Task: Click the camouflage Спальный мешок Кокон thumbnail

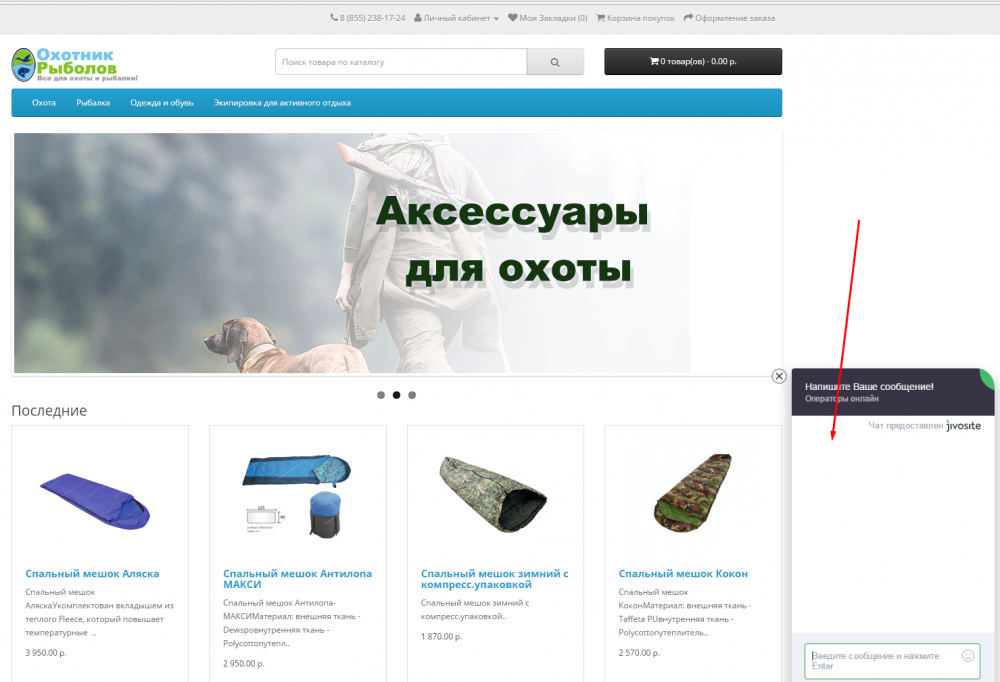Action: 693,490
